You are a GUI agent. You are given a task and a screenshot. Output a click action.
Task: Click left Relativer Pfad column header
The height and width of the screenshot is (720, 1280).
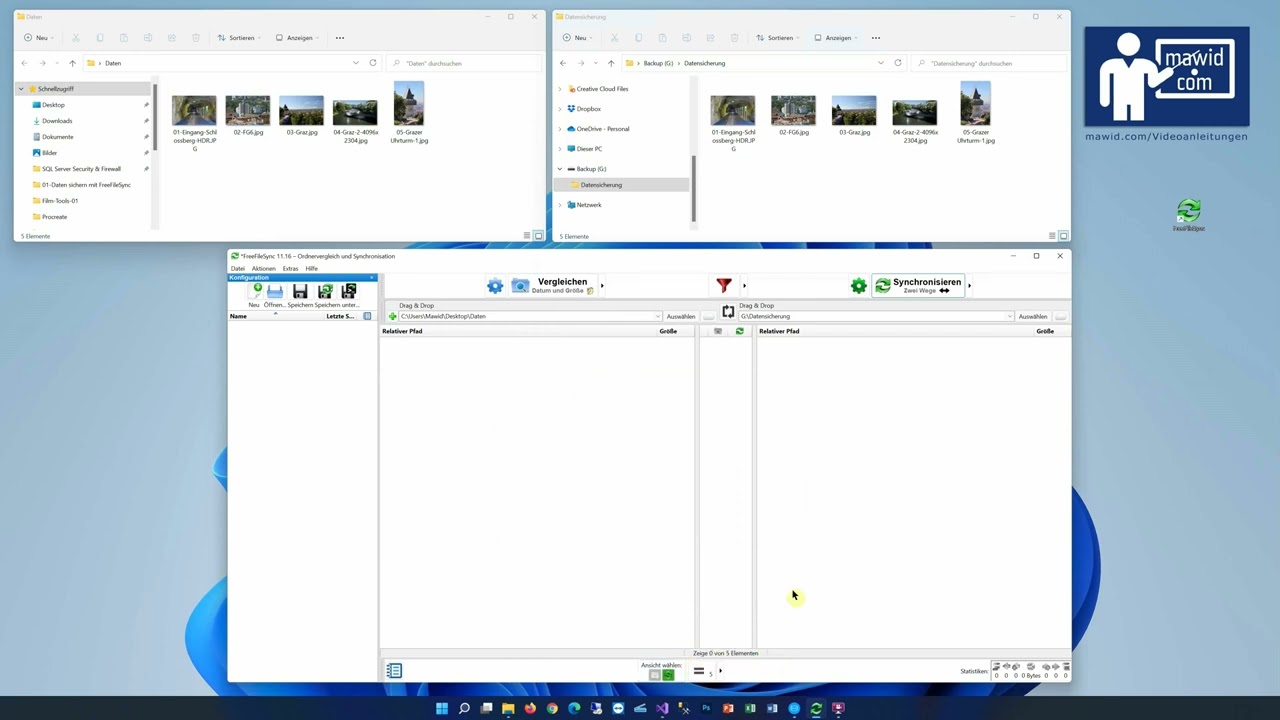pyautogui.click(x=402, y=331)
